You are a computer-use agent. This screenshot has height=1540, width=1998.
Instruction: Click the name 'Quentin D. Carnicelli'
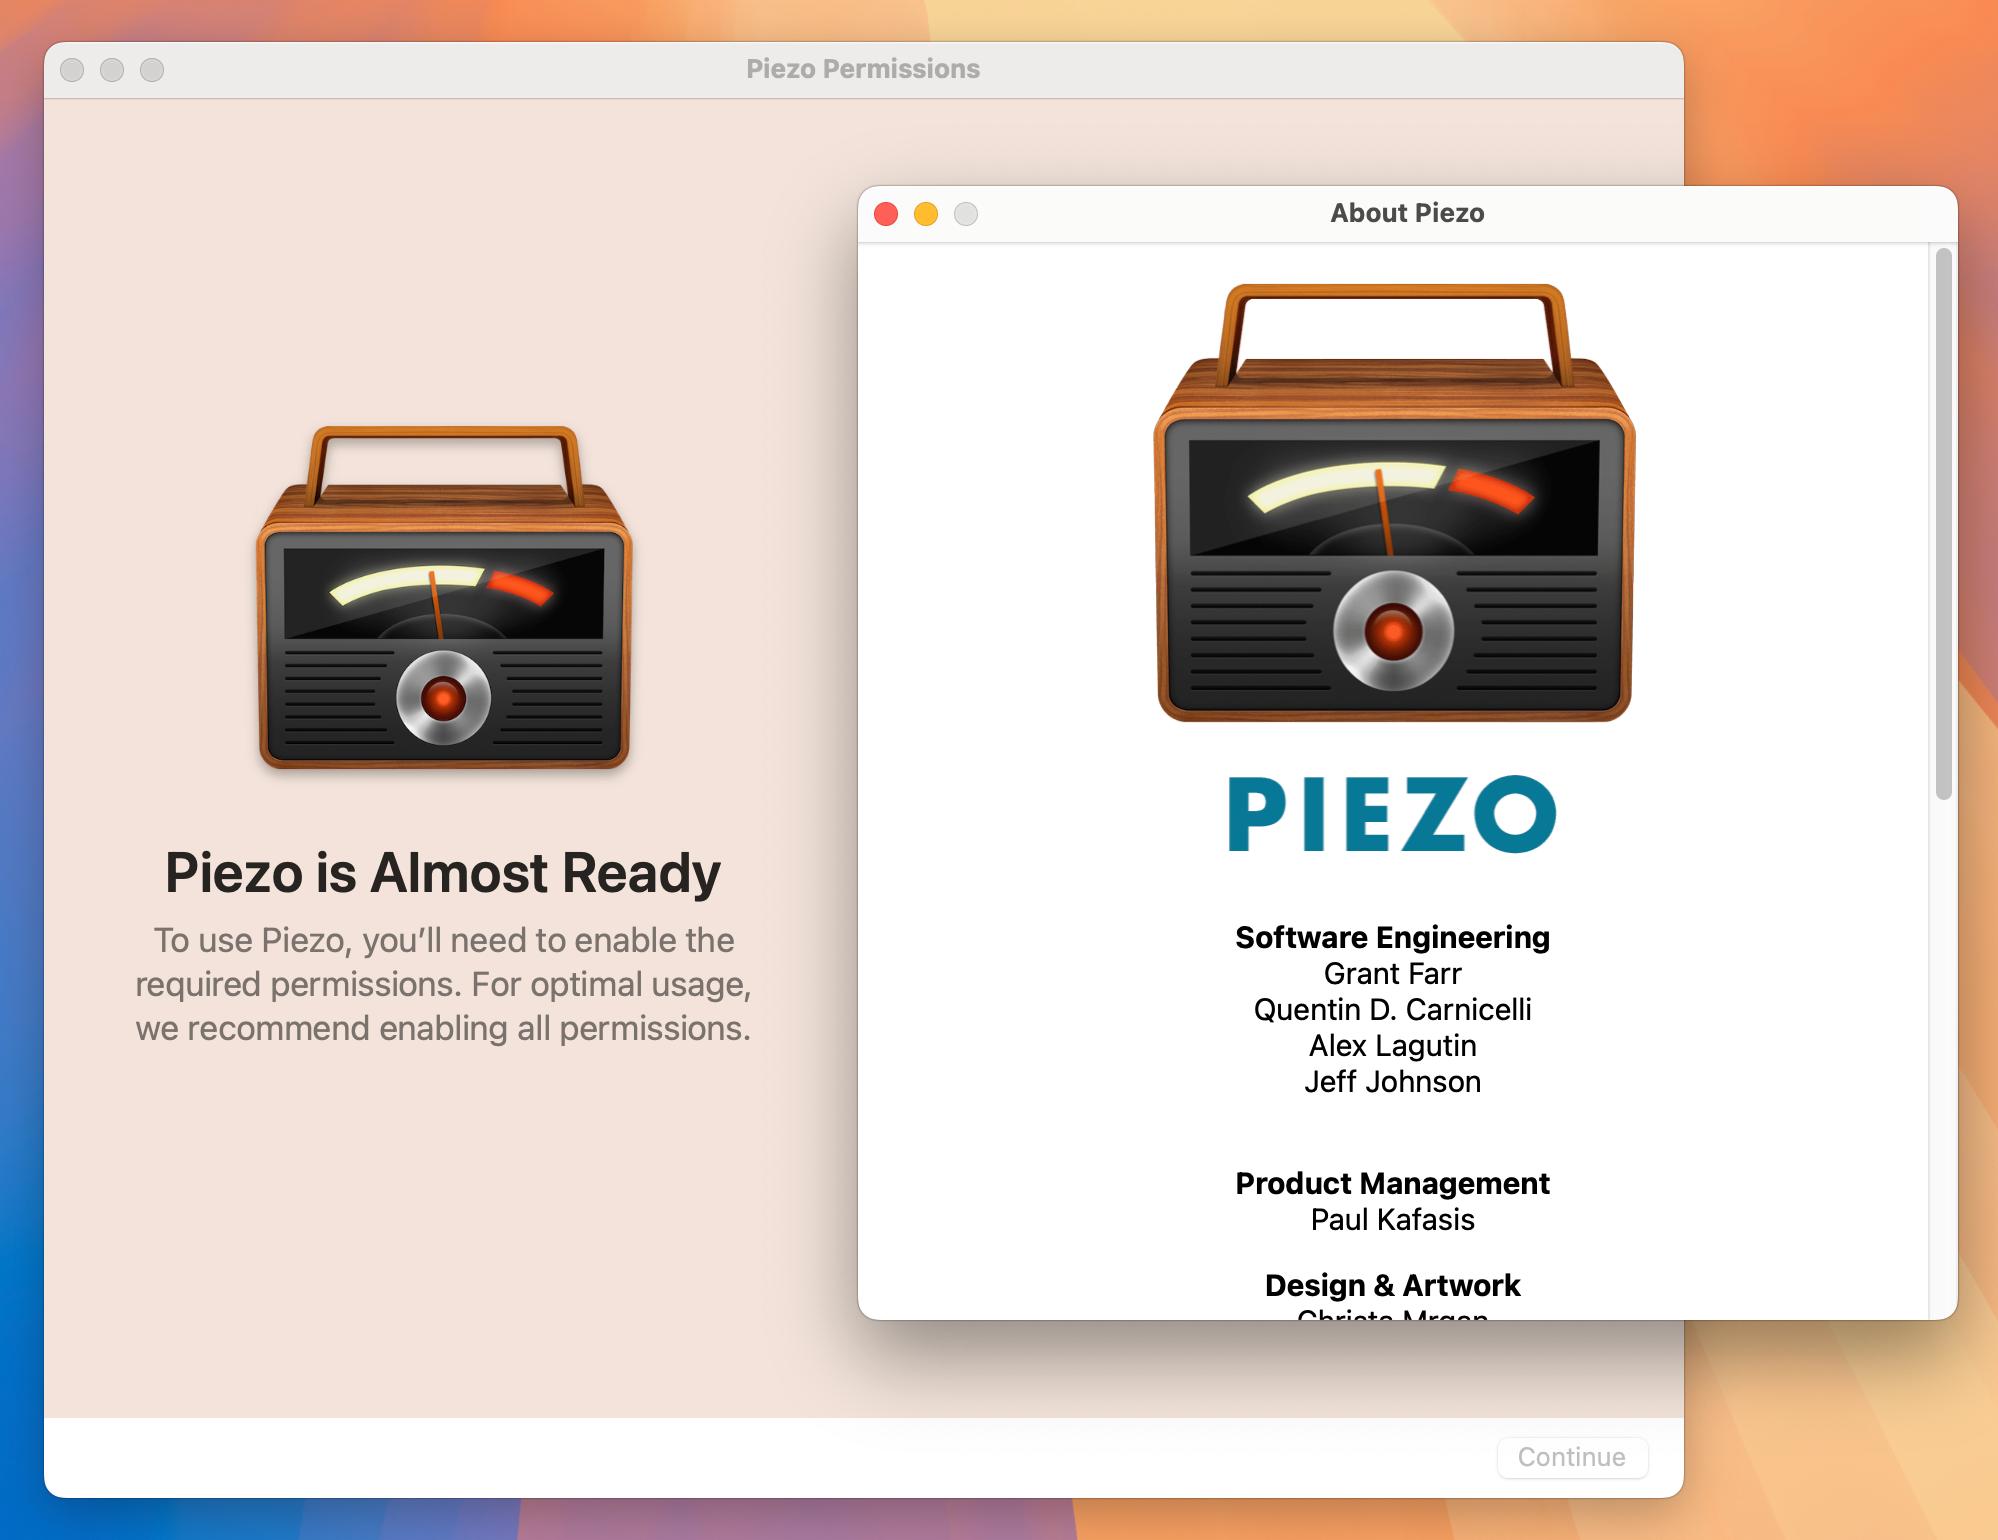[x=1392, y=1009]
